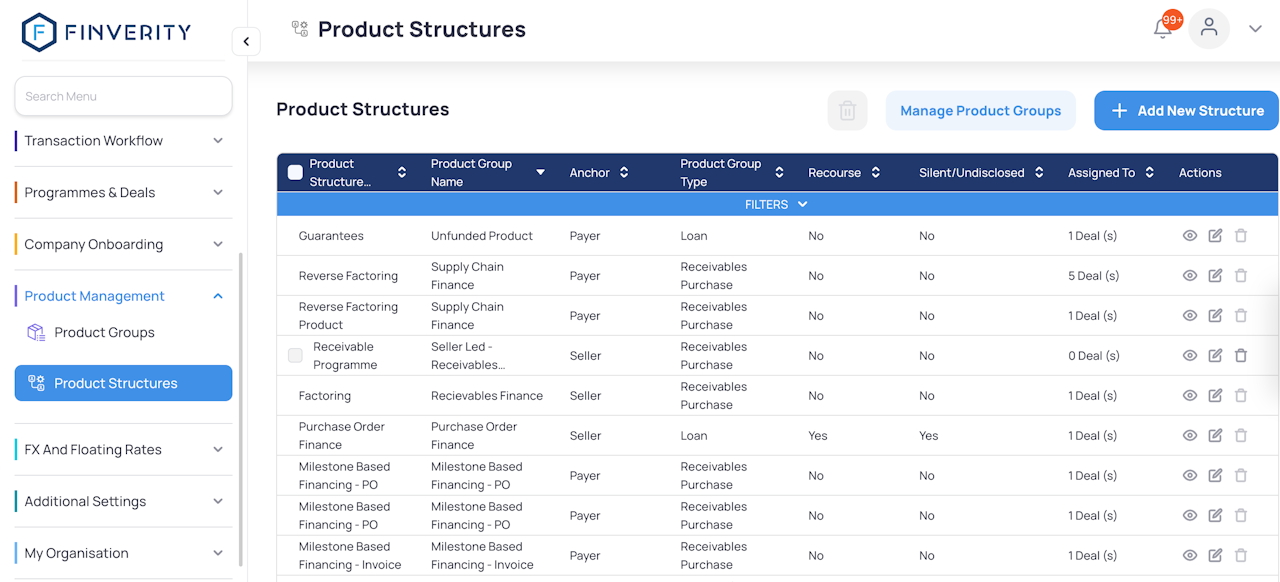1280x582 pixels.
Task: Check the Receivable Programme row checkbox
Action: click(295, 355)
